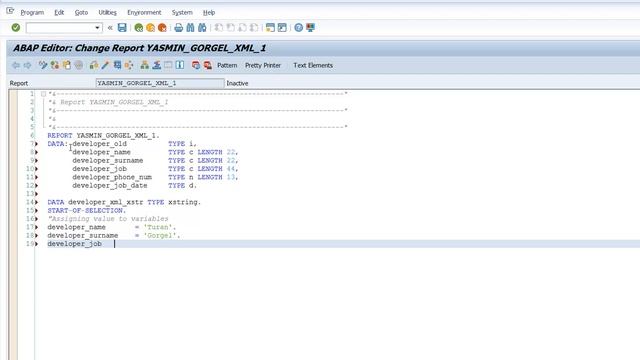Click the Inactive status text

click(237, 83)
